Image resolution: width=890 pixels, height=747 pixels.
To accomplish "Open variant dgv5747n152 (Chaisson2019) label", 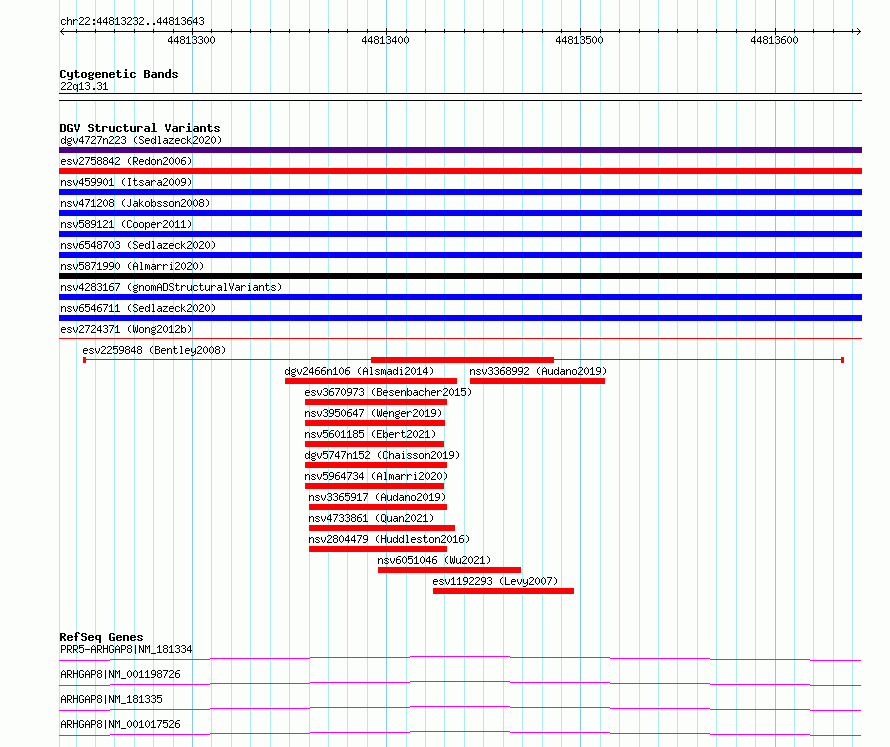I will (x=382, y=455).
